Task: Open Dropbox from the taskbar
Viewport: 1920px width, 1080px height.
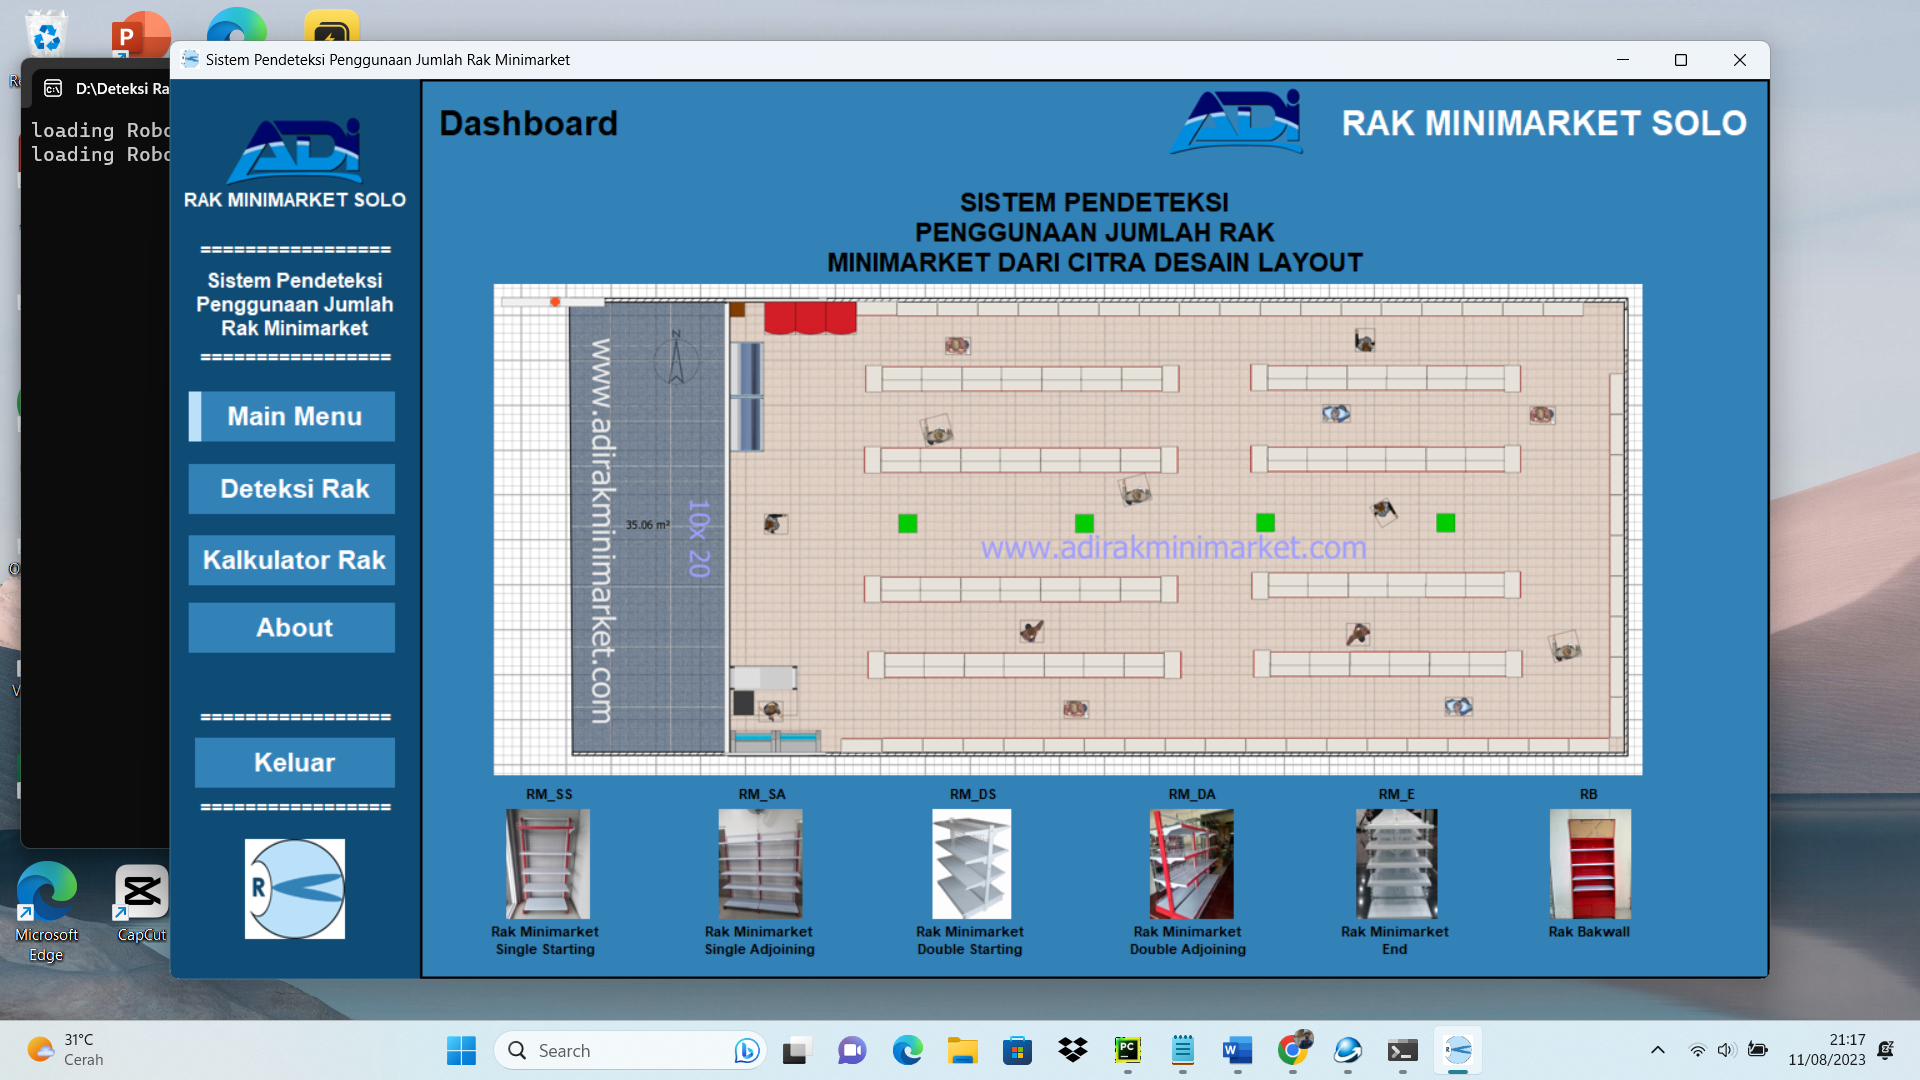Action: [1072, 1050]
